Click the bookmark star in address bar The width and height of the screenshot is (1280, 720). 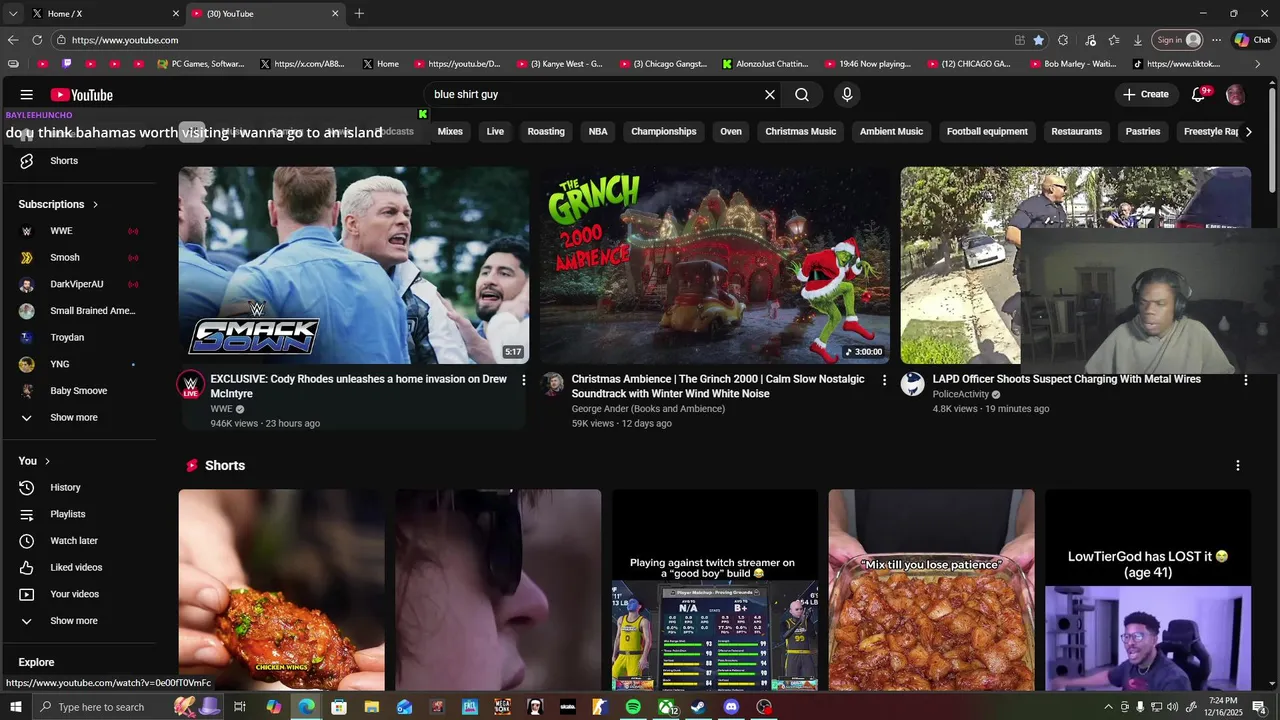coord(1039,40)
